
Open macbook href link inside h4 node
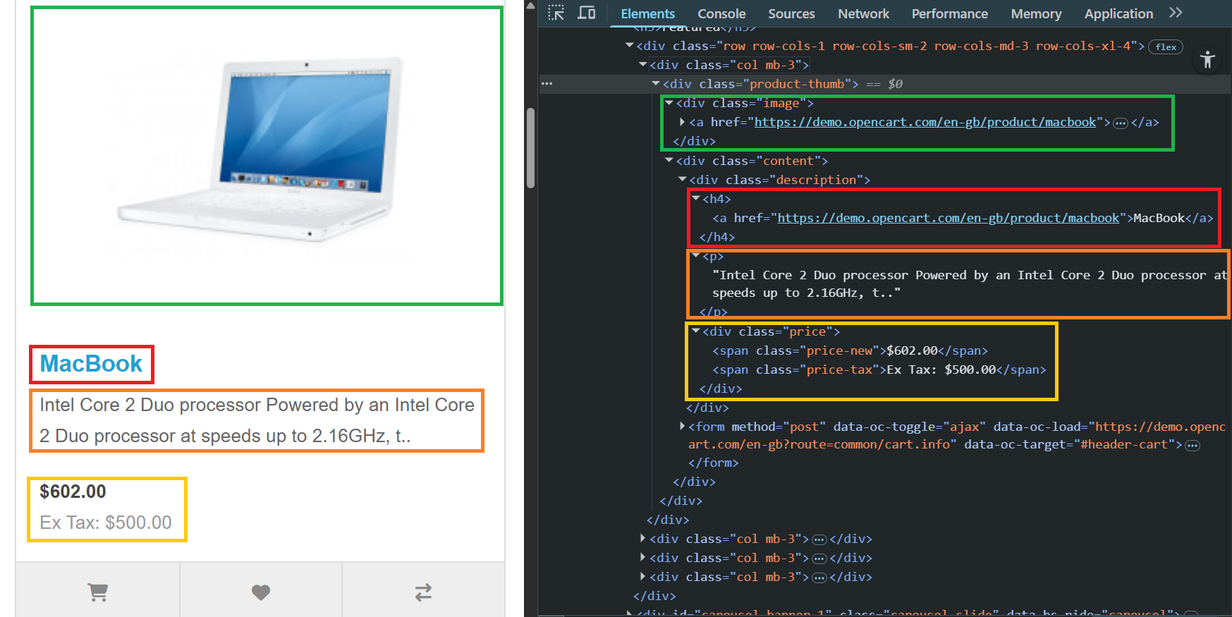tap(948, 218)
